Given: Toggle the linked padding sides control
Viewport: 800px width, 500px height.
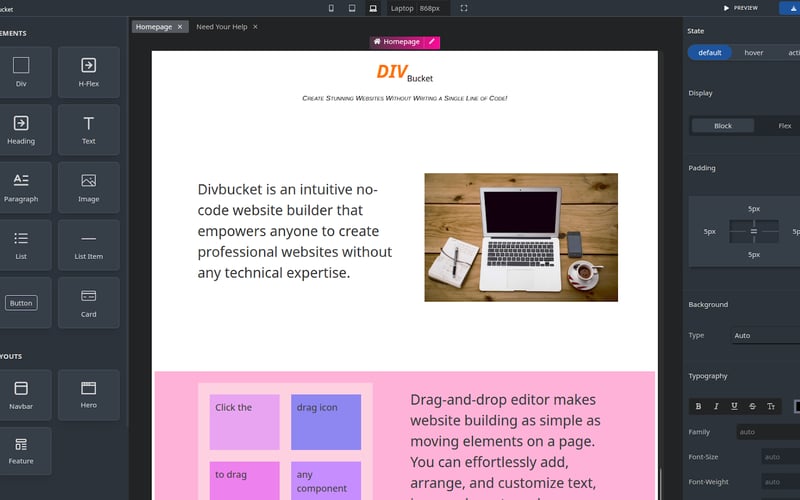Looking at the screenshot, I should click(754, 232).
